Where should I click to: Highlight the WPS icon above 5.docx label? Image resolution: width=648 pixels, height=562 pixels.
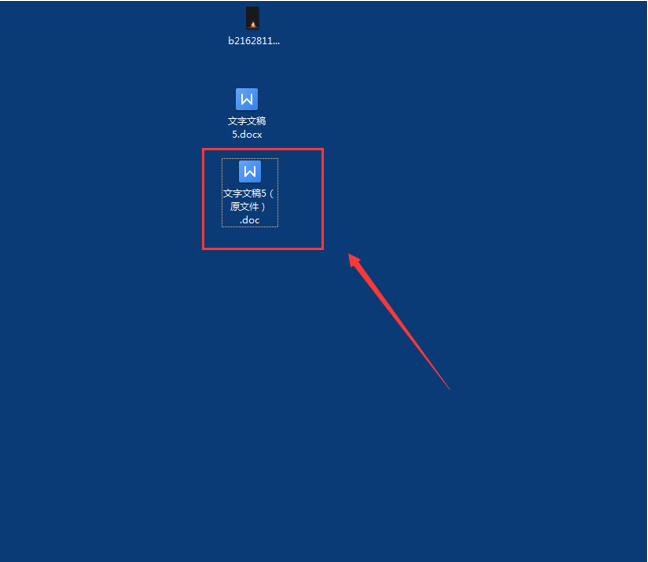(x=247, y=99)
